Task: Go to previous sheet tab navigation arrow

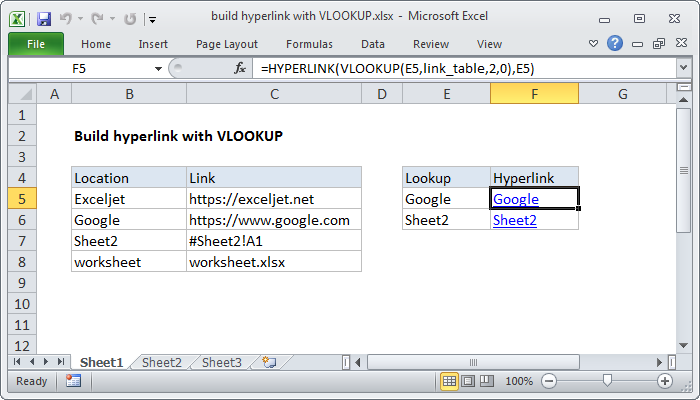Action: pyautogui.click(x=32, y=362)
